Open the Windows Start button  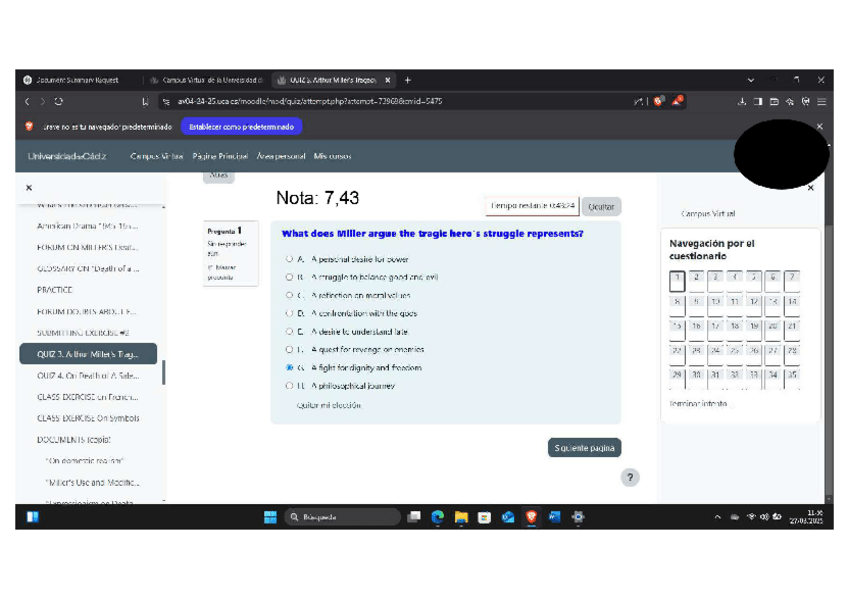click(270, 517)
